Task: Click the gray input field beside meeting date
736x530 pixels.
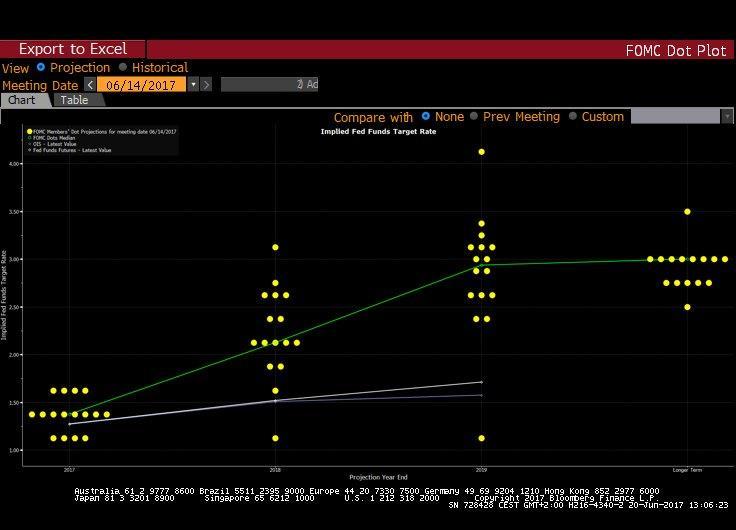Action: click(269, 84)
